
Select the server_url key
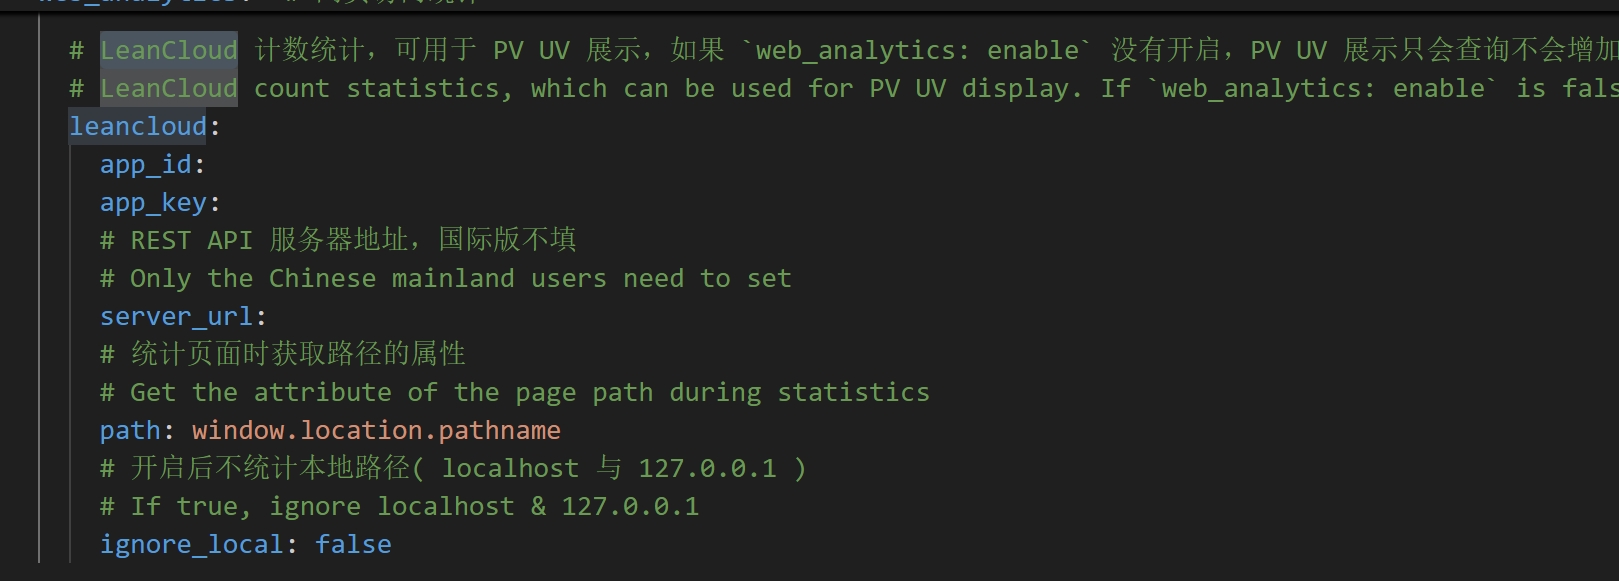[176, 317]
